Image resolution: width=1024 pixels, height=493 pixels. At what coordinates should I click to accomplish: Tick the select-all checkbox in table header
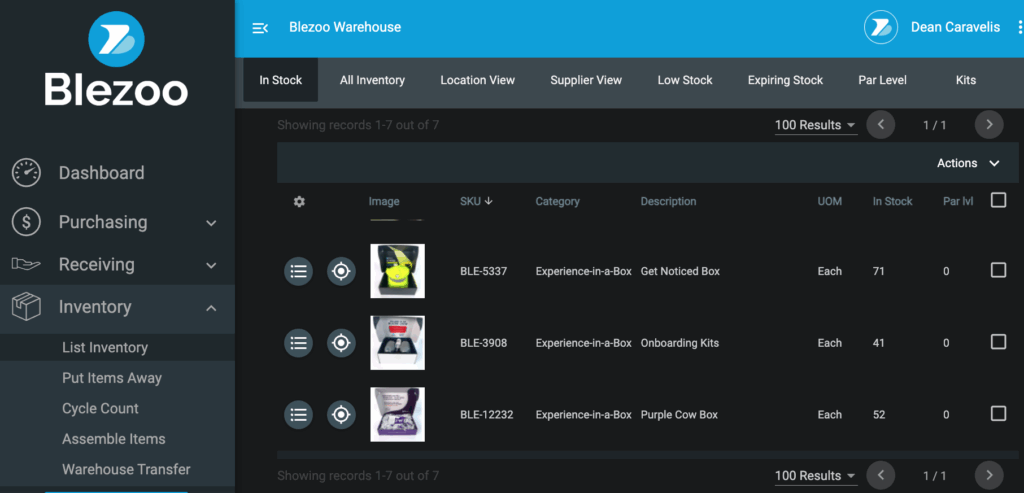[998, 200]
